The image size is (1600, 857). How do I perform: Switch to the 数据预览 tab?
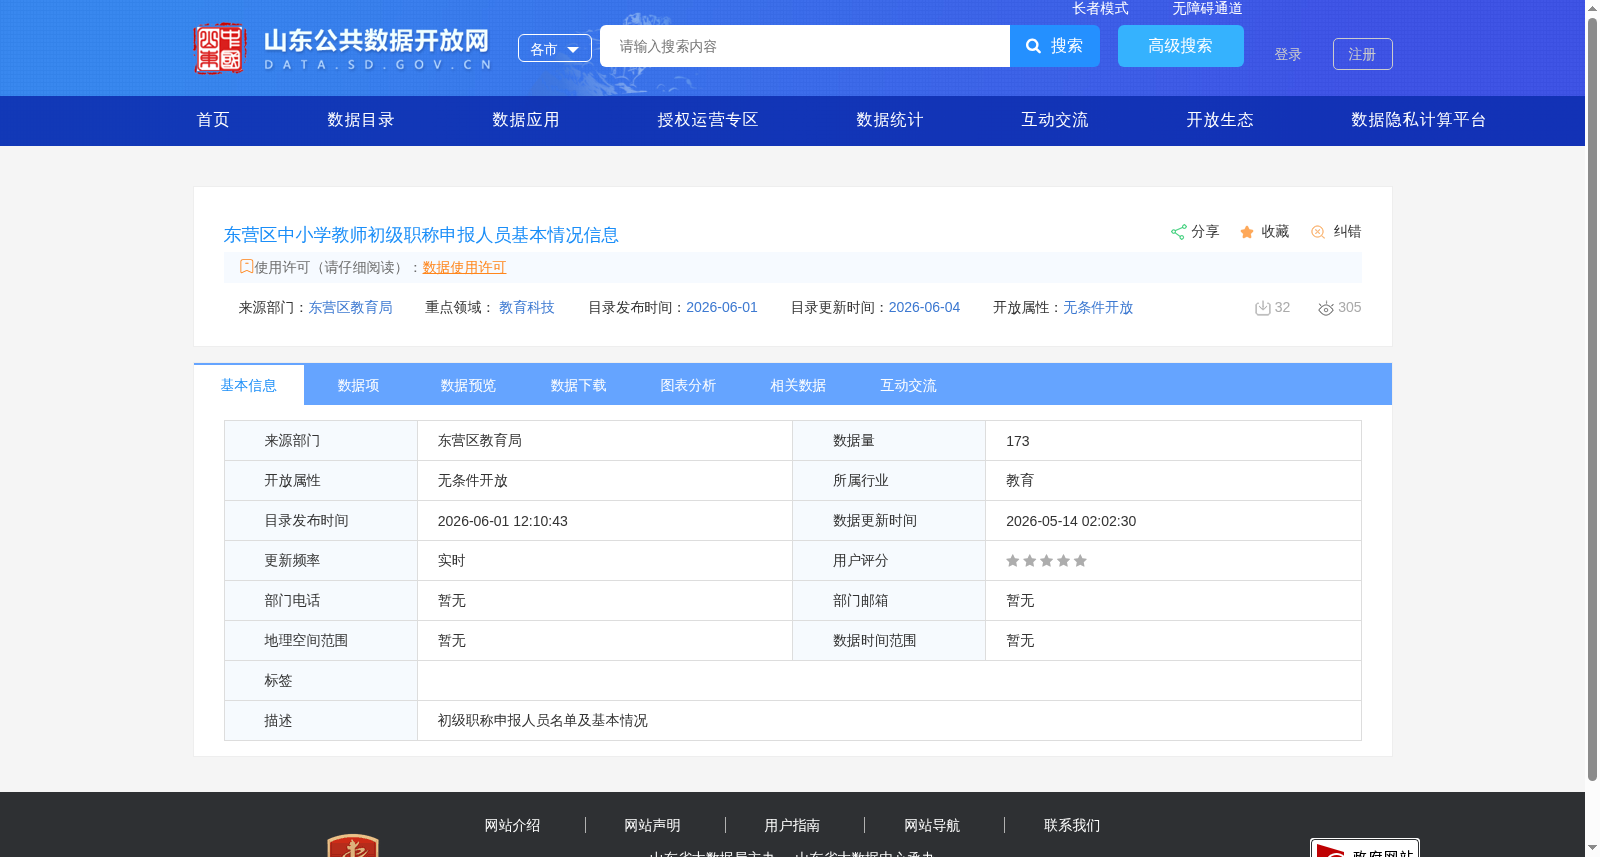[x=469, y=385]
